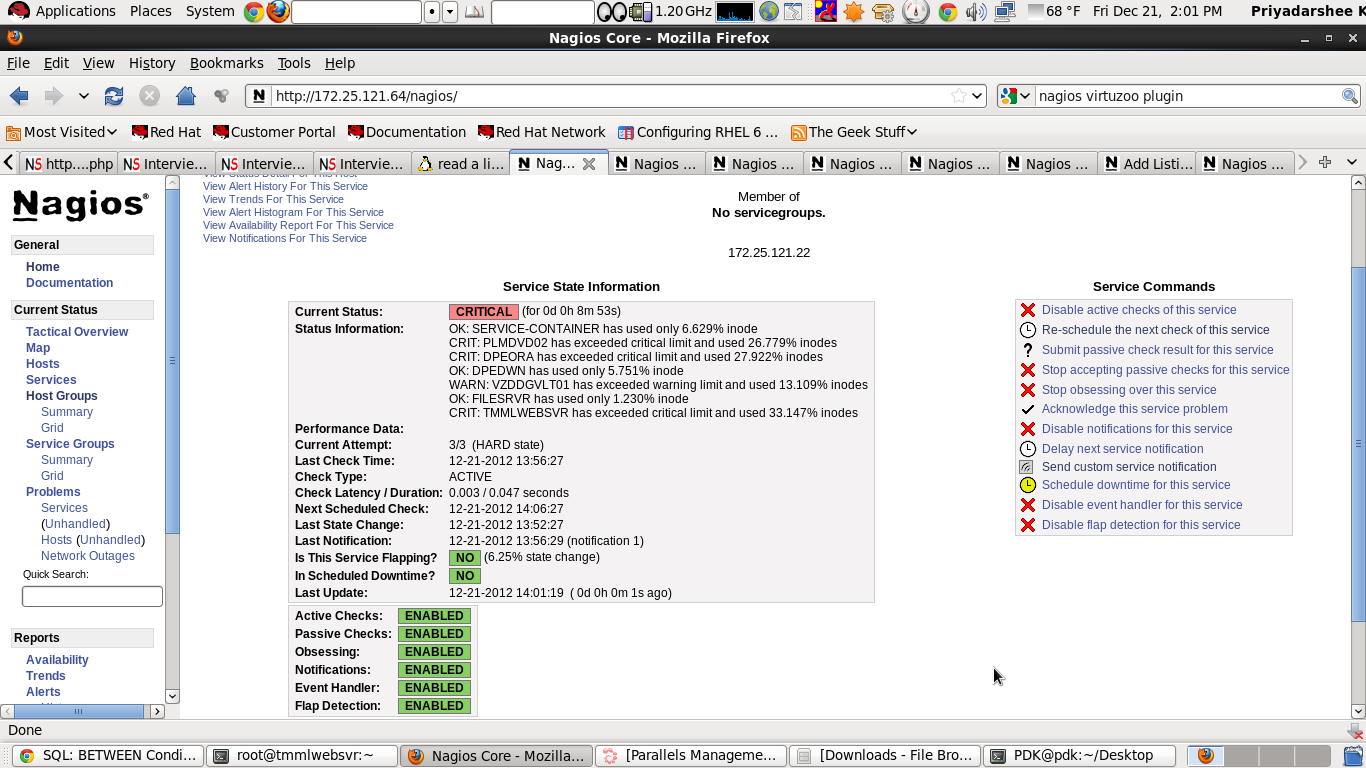Click the question mark icon for passive check result
The image size is (1366, 768).
tap(1027, 350)
